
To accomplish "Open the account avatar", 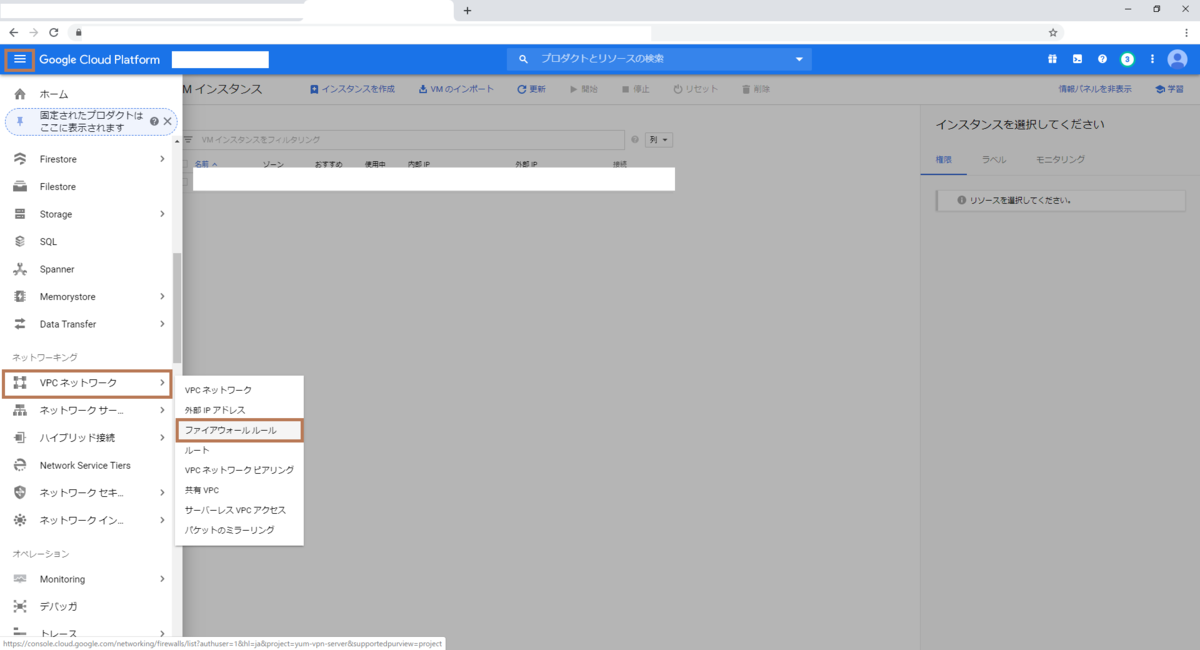I will click(1178, 59).
